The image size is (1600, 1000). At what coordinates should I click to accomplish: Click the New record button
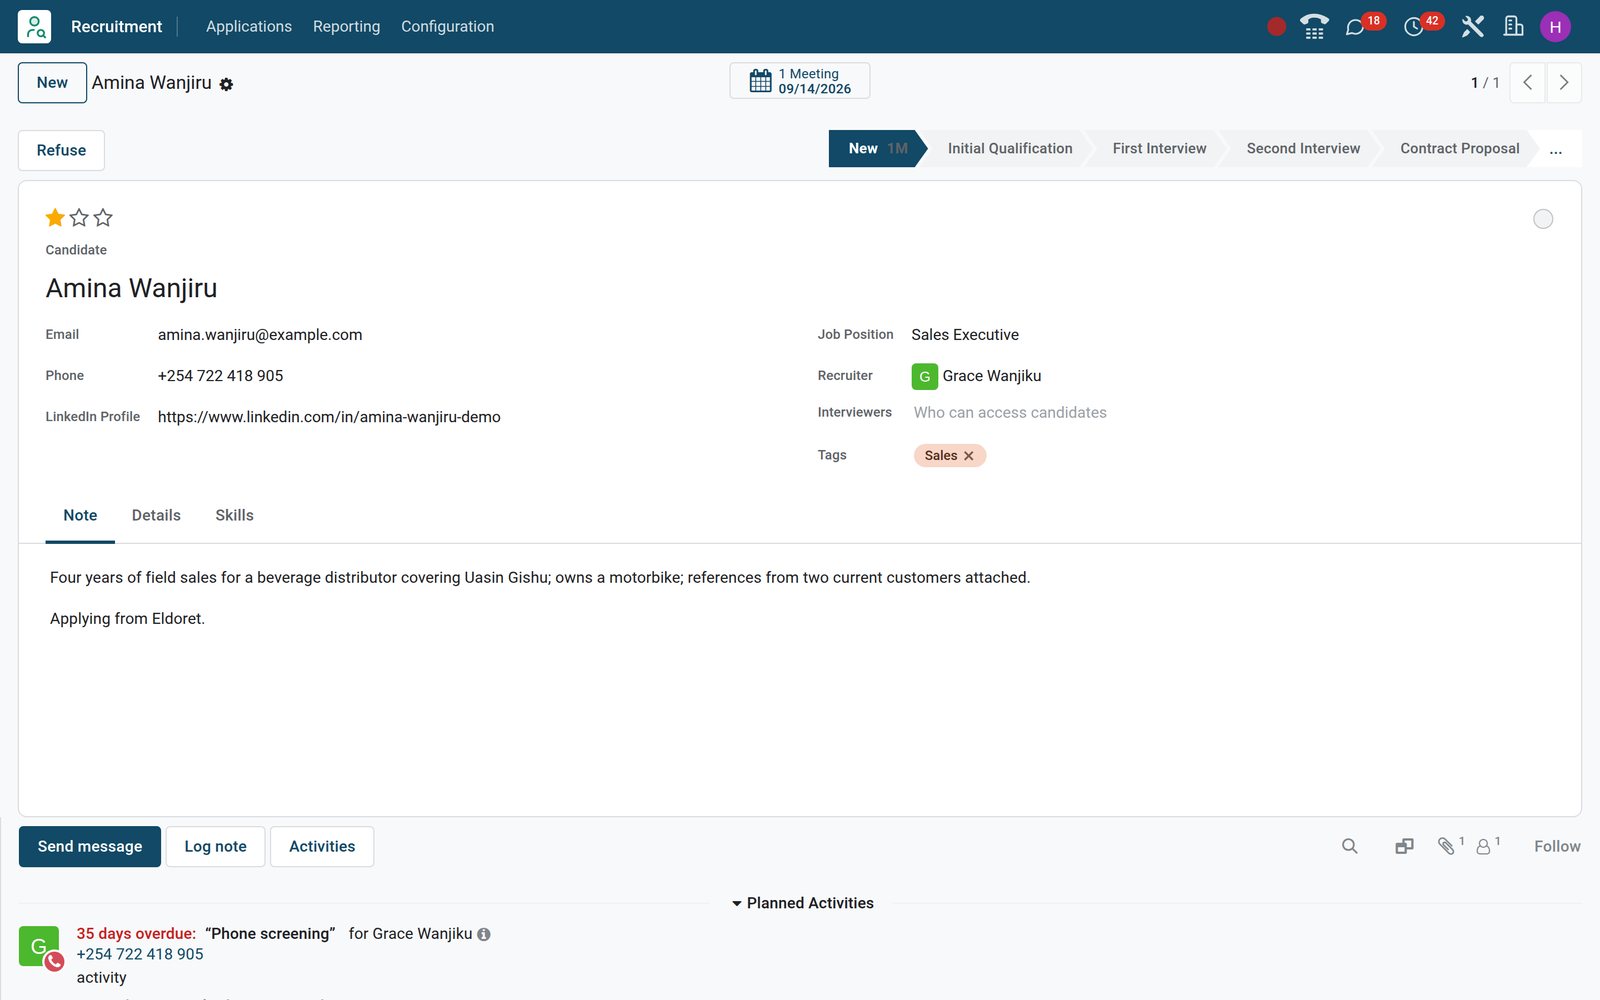click(52, 83)
